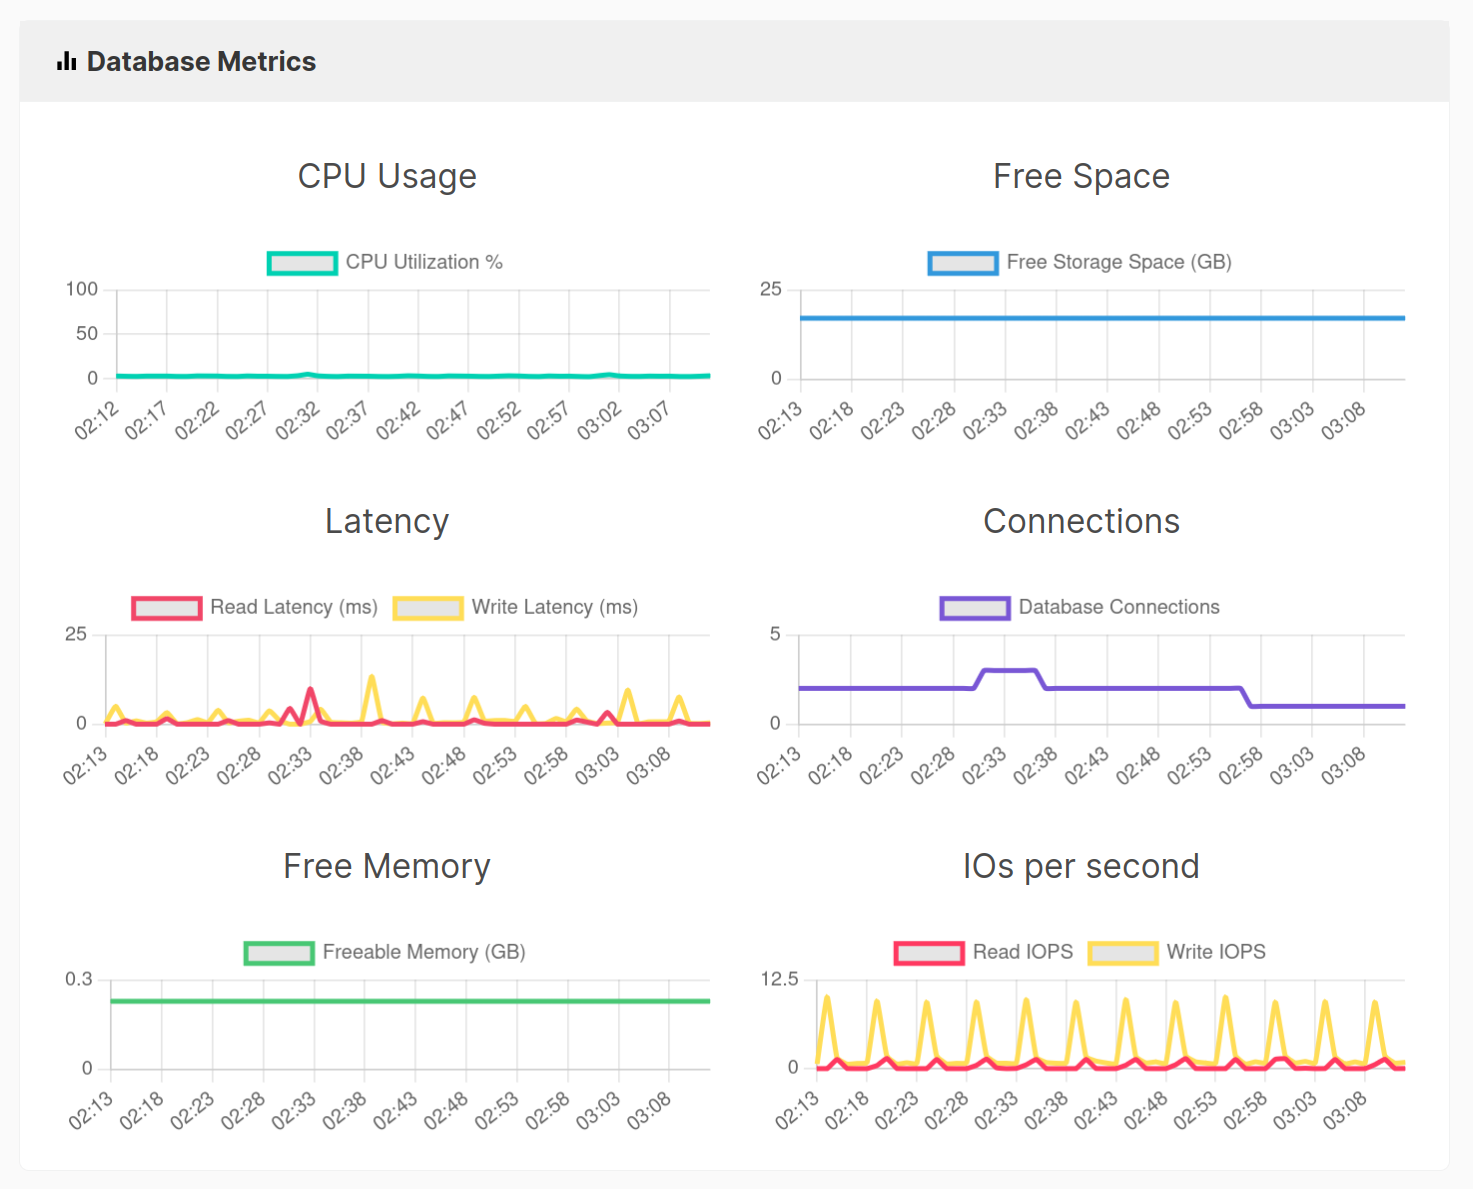Click the Database Metrics panel heading text
This screenshot has height=1189, width=1473.
click(201, 62)
